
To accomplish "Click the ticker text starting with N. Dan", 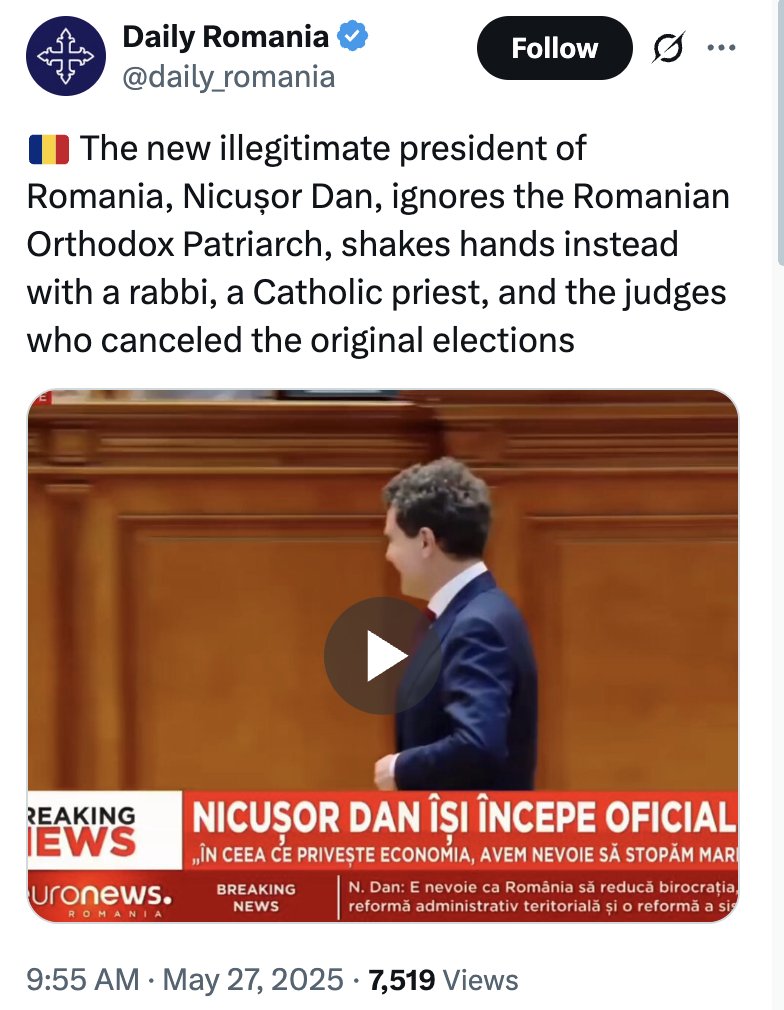I will (x=542, y=896).
